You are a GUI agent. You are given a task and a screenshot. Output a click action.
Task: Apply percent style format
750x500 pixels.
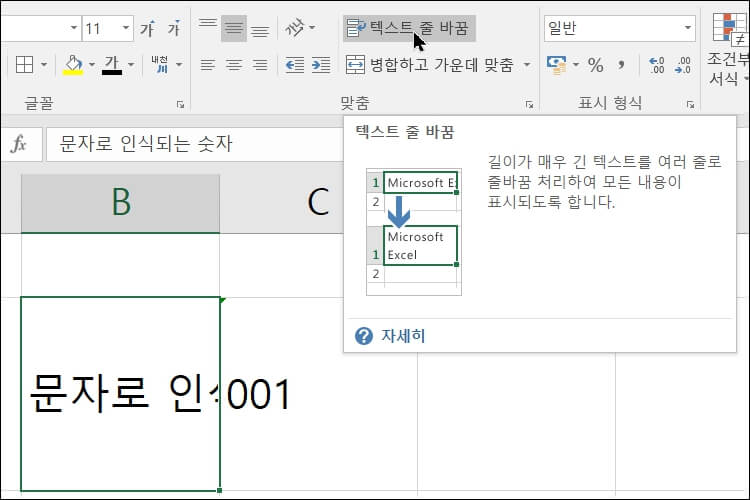click(x=596, y=65)
